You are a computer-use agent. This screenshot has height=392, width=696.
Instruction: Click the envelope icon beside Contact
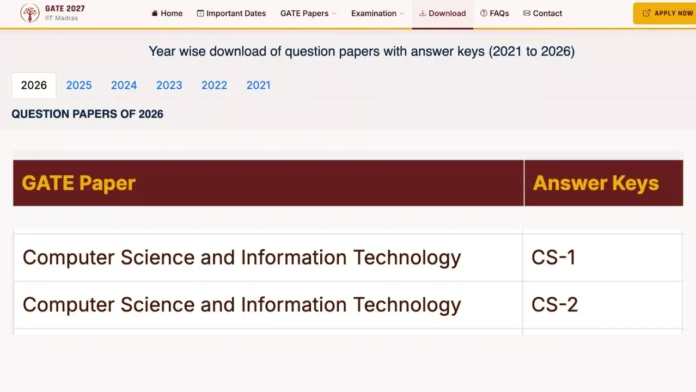click(526, 13)
